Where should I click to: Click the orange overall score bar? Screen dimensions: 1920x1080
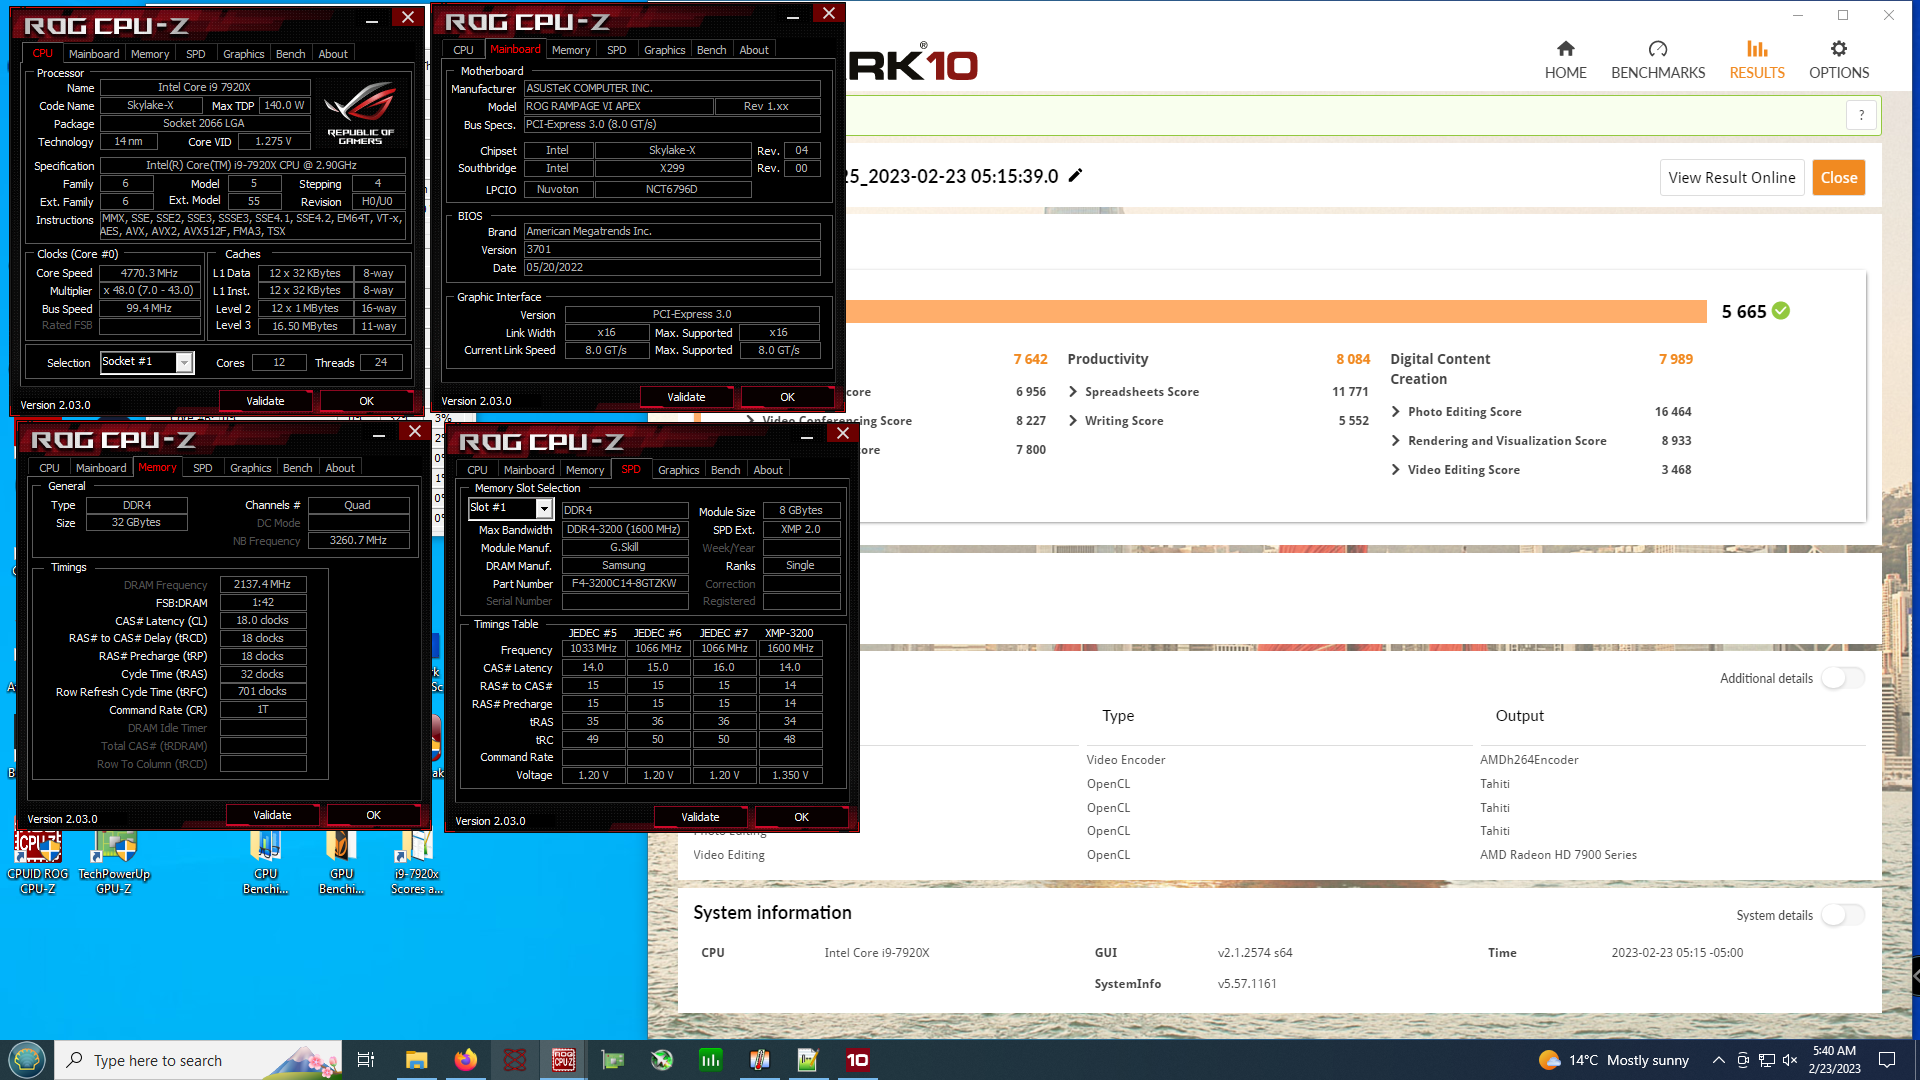pyautogui.click(x=1276, y=312)
